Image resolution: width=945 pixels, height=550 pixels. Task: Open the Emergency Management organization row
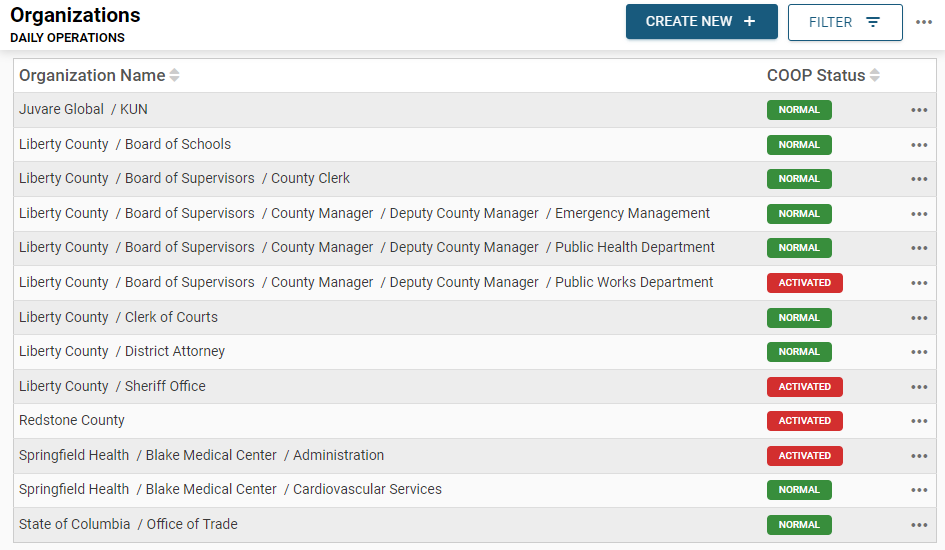632,213
